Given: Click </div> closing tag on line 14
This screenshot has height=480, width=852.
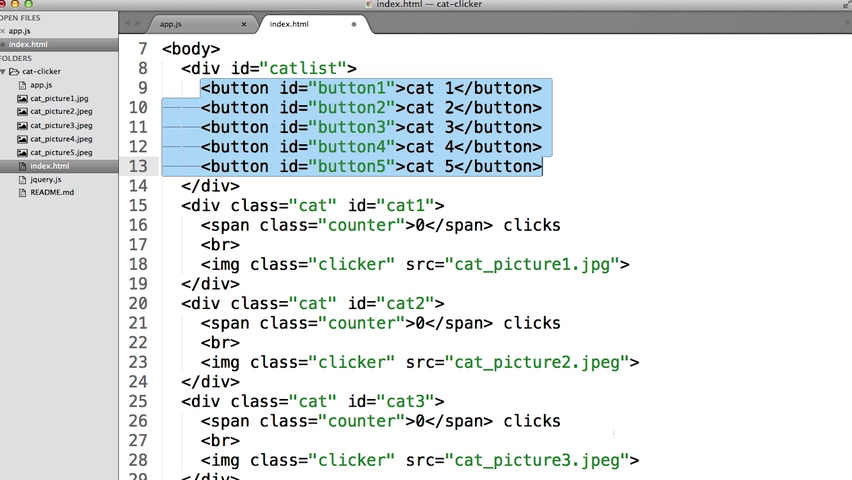Looking at the screenshot, I should click(x=210, y=186).
